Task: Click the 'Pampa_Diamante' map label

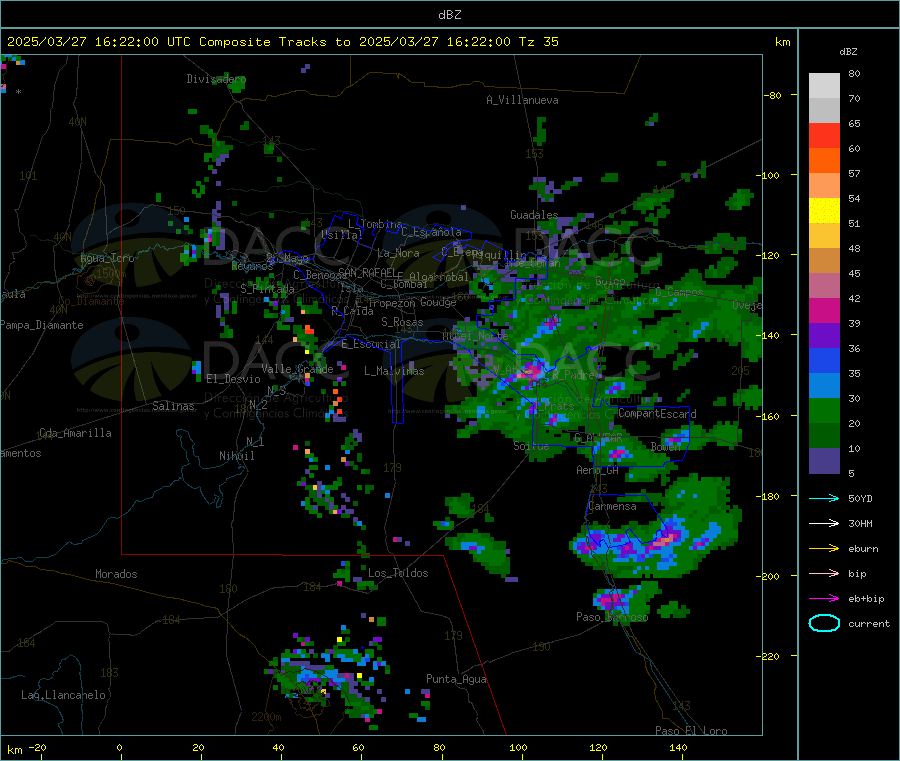Action: [42, 325]
